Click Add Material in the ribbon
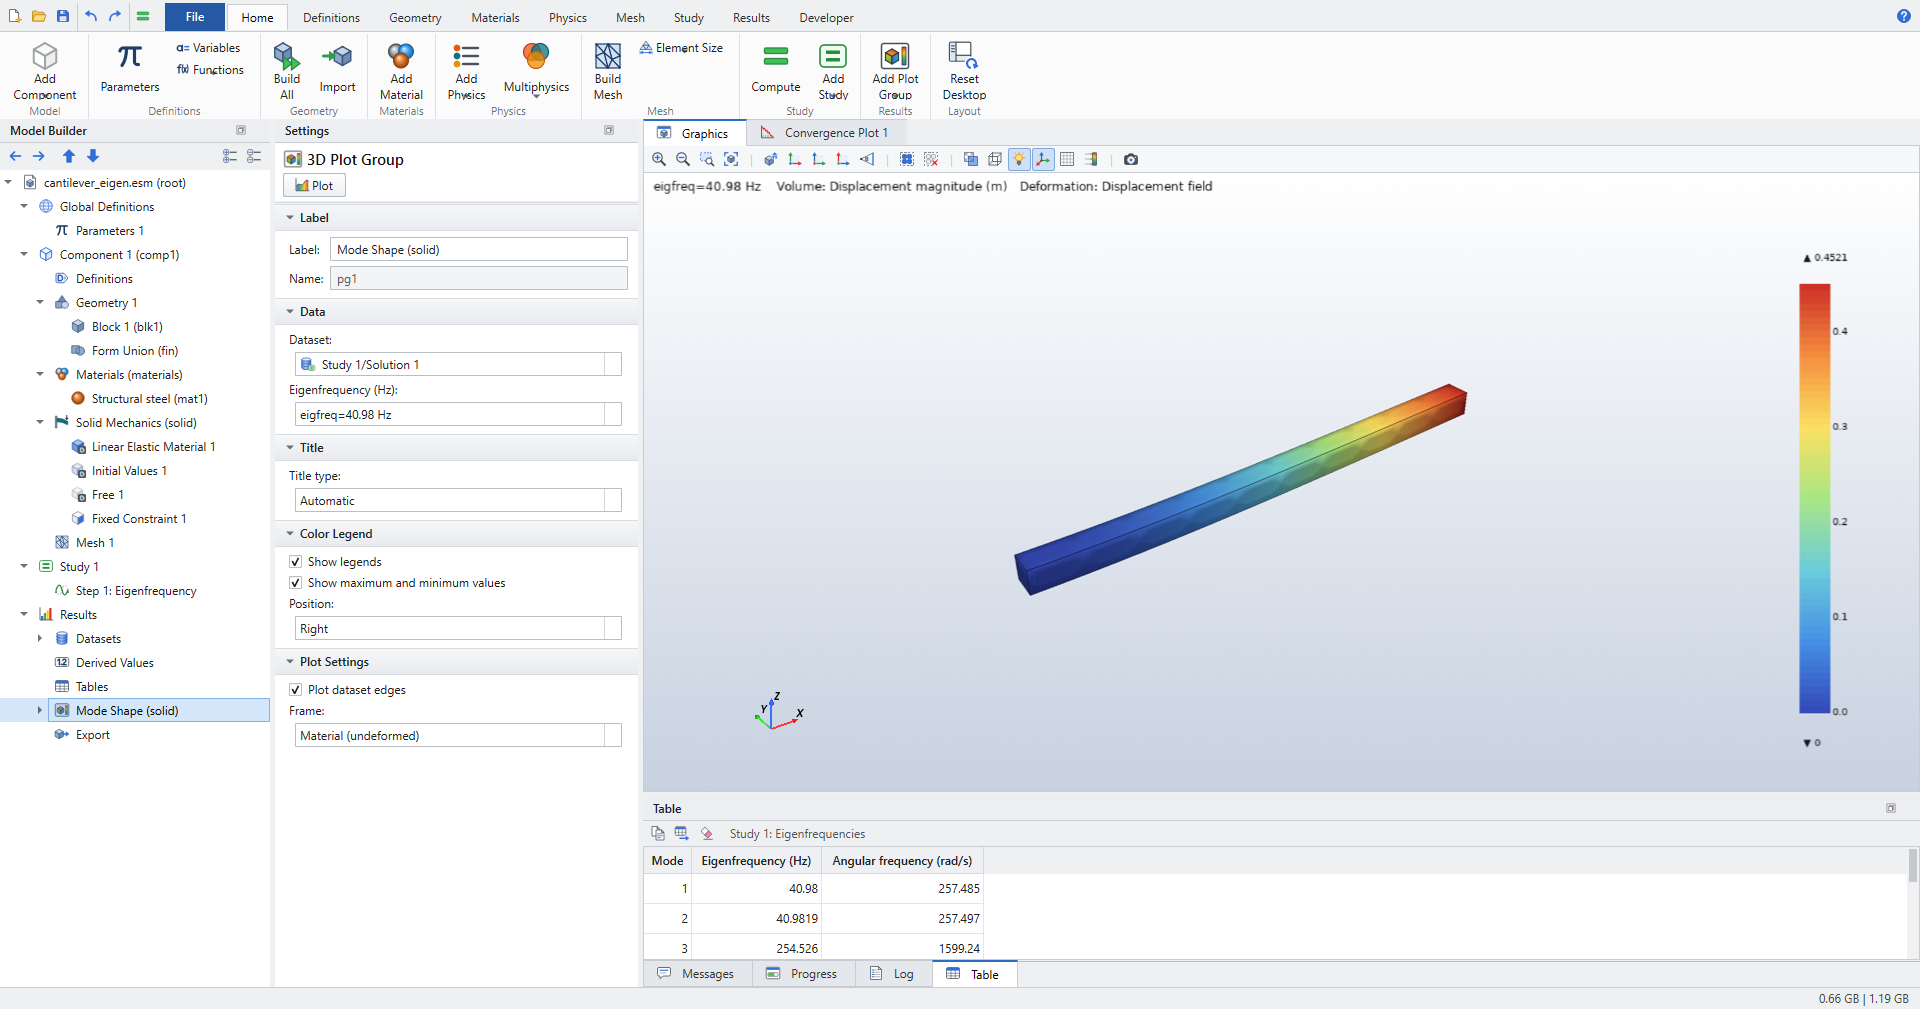1920x1009 pixels. [401, 71]
